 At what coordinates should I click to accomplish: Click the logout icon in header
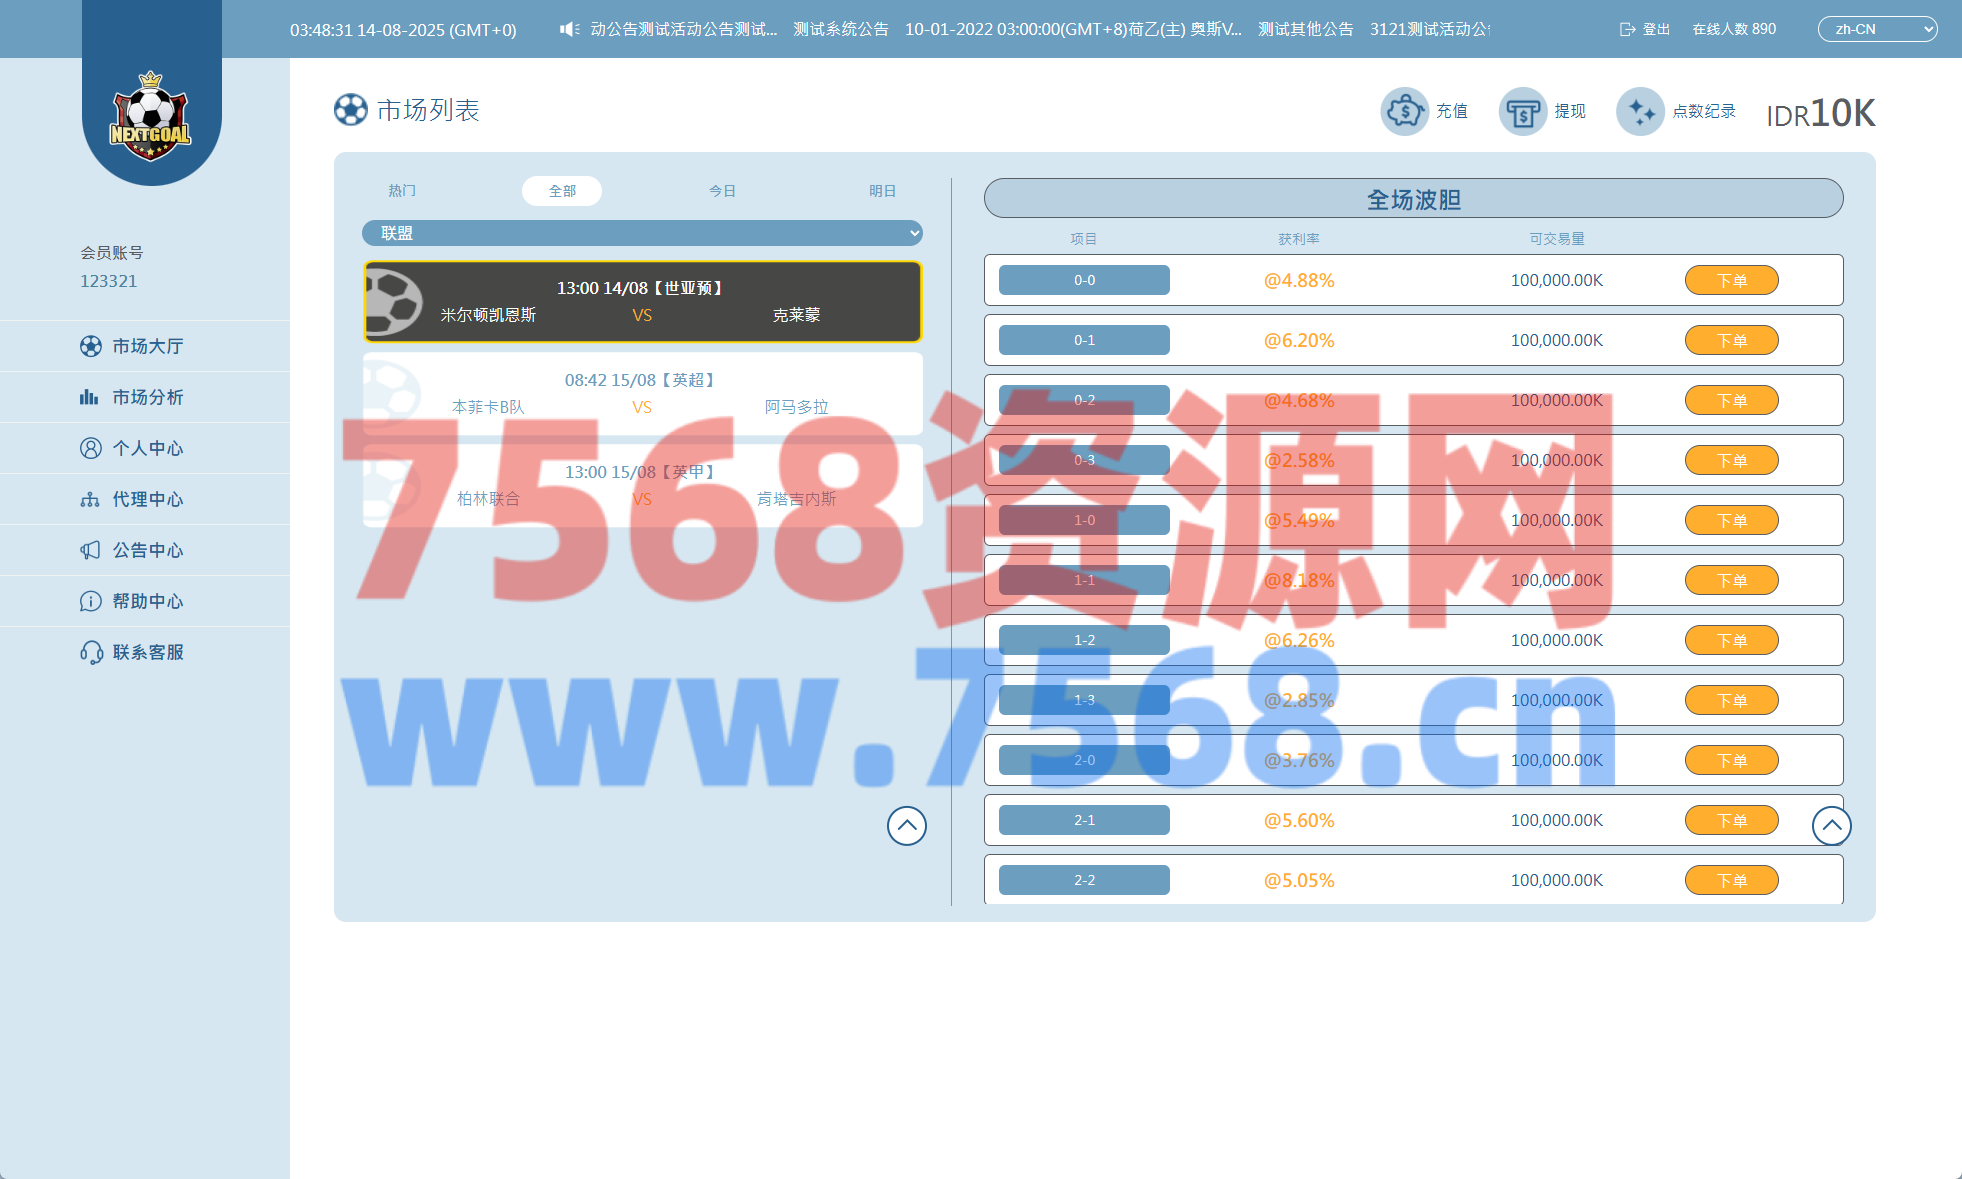coord(1627,29)
